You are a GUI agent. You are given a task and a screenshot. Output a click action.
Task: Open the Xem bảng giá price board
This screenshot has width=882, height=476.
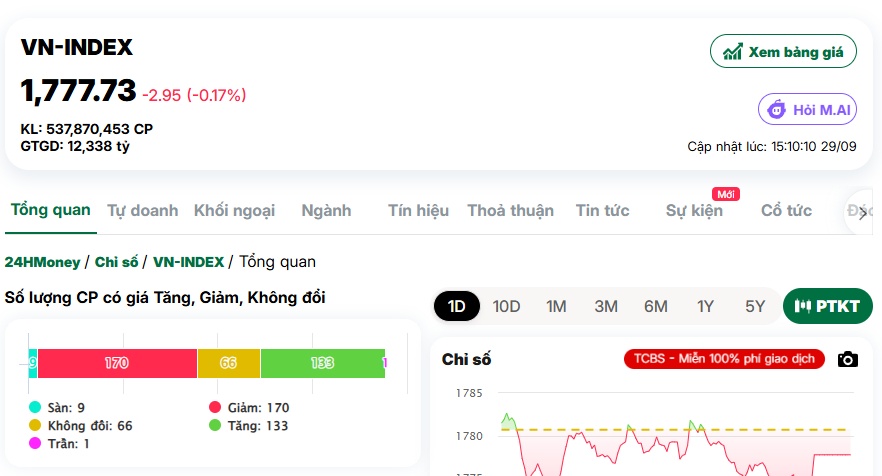point(783,52)
